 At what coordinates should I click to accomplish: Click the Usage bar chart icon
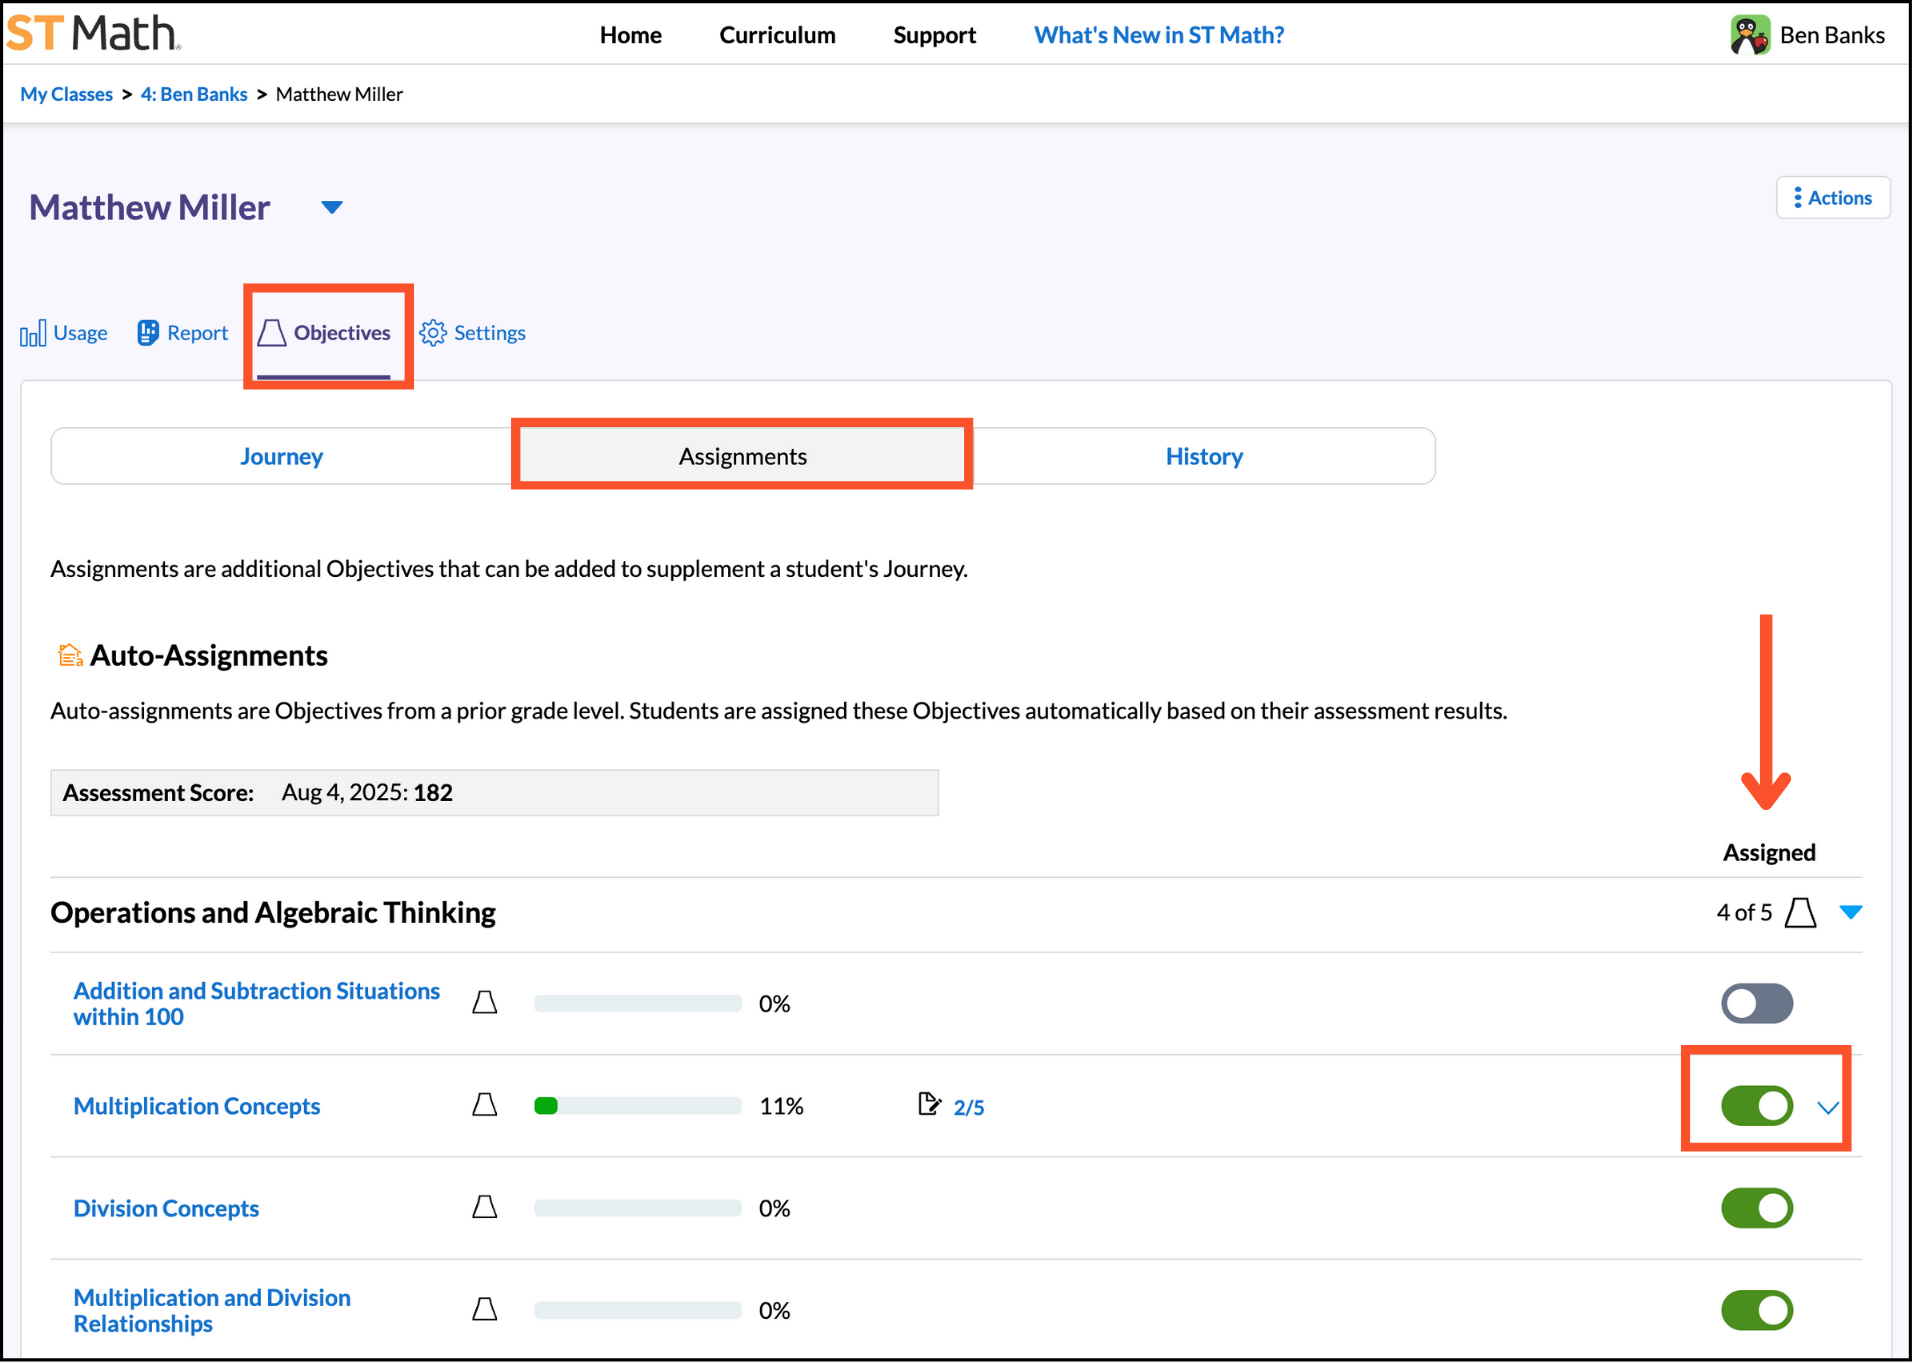(x=33, y=333)
